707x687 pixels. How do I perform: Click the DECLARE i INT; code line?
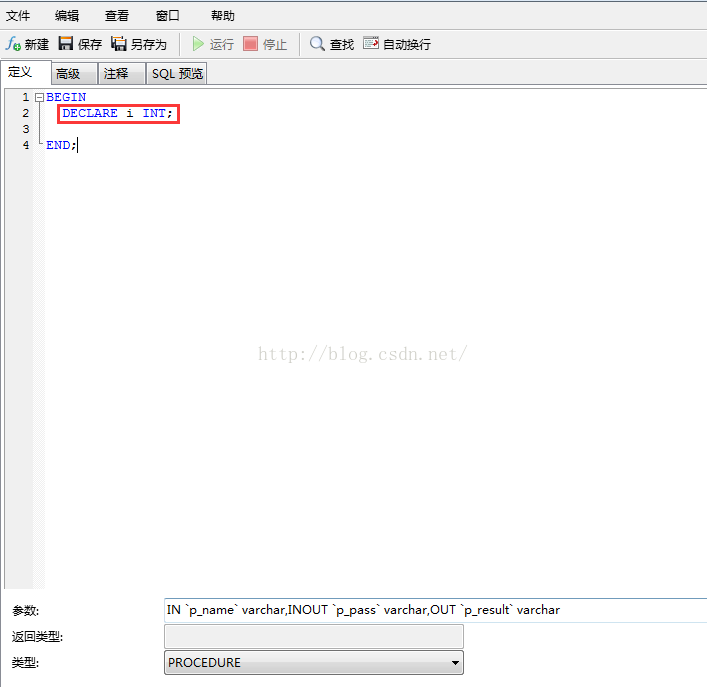point(118,113)
